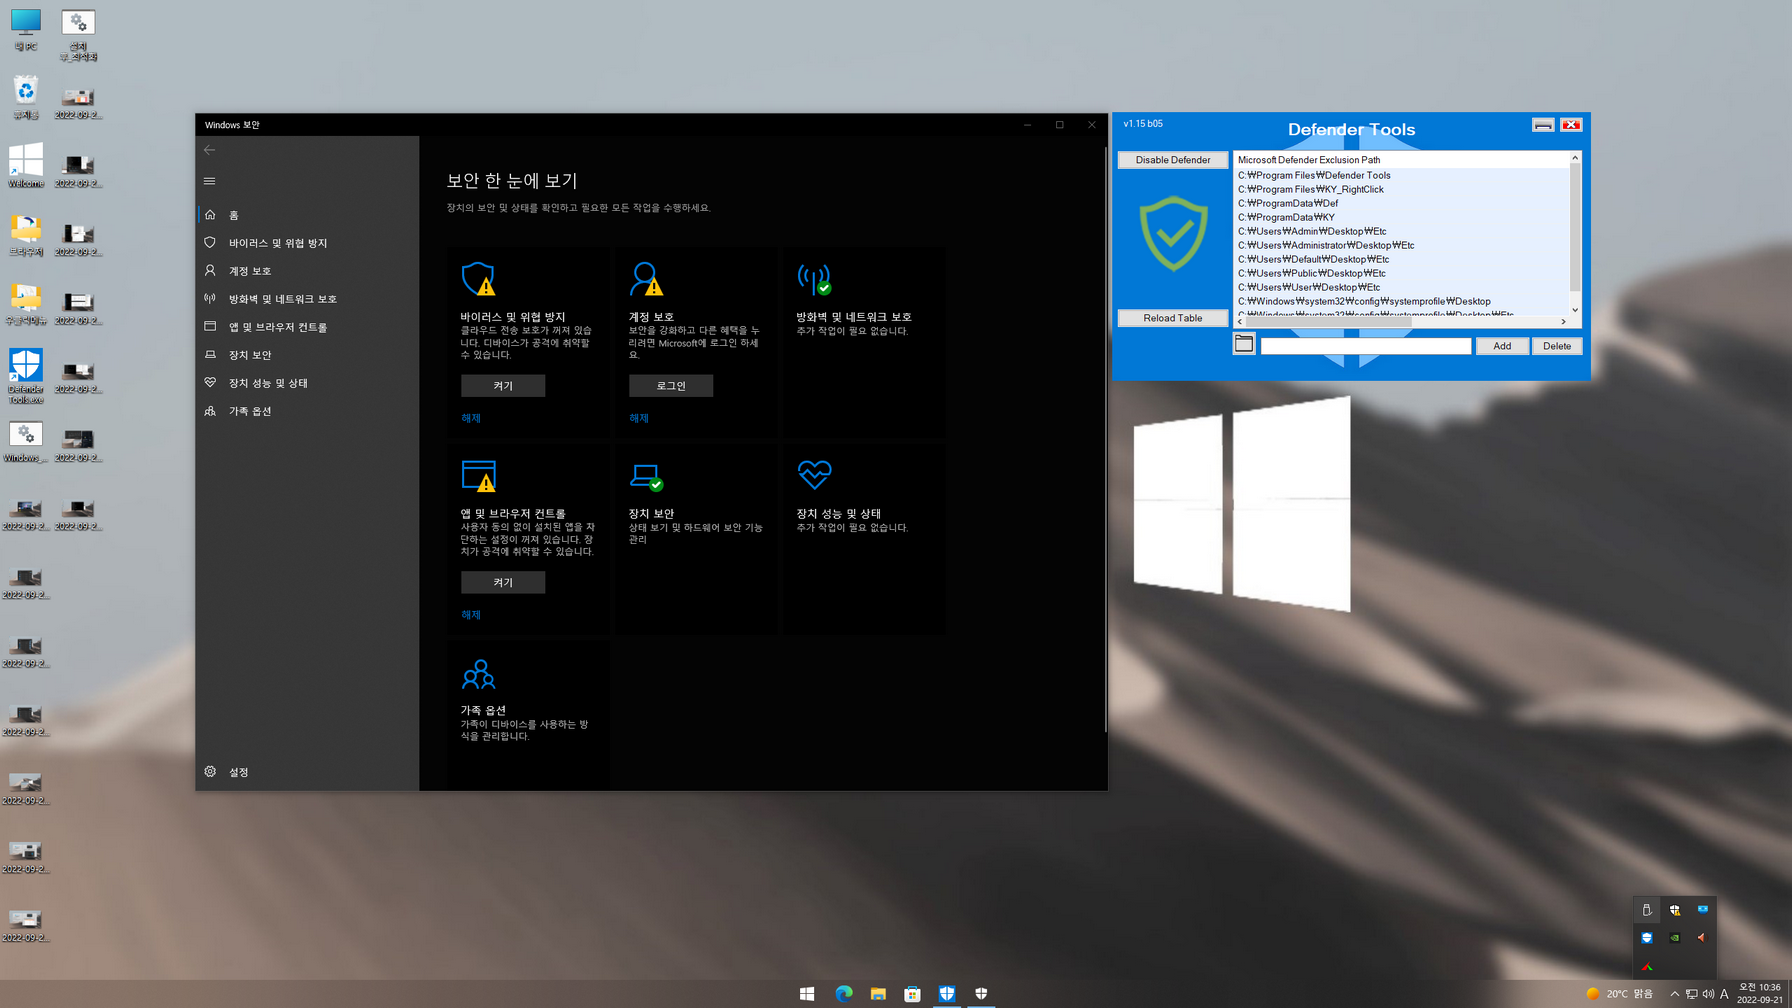Screen dimensions: 1792x1008
Task: Click Microsoft Defender Exclusion Path column header
Action: coord(1402,160)
